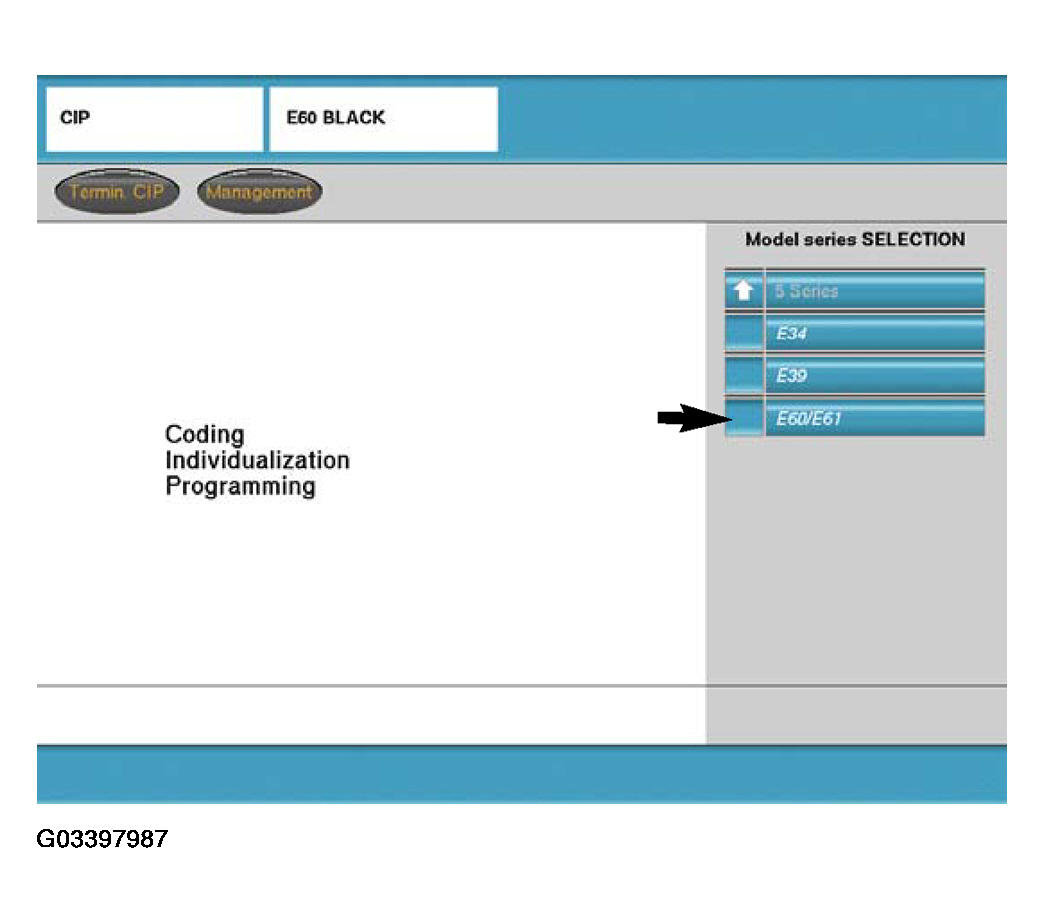Click the black arrow pointing at E60/E61
Viewport: 1045px width, 923px height.
[x=687, y=420]
